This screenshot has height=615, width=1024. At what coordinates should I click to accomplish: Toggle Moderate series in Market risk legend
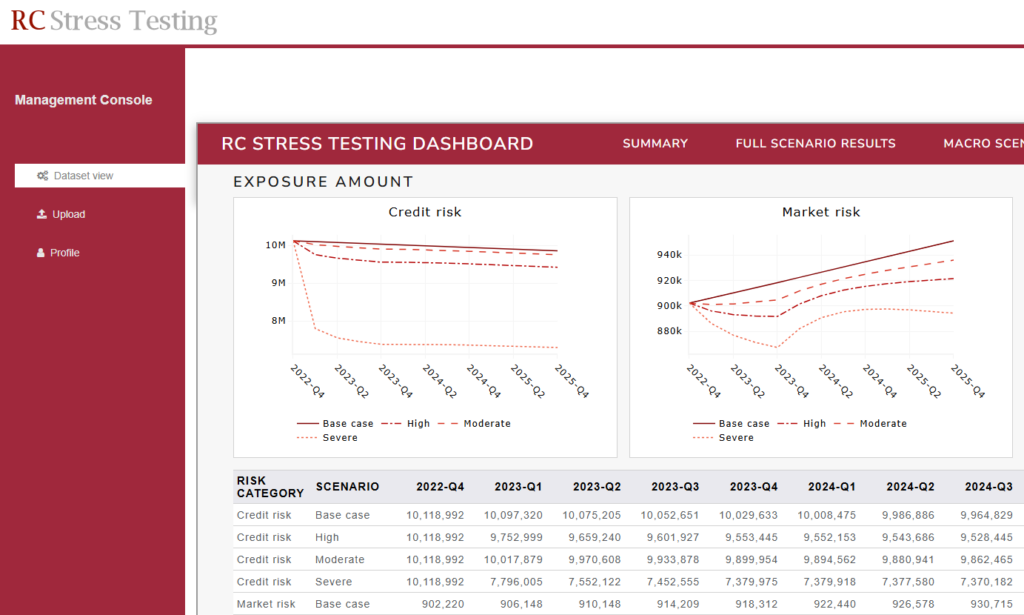(x=870, y=424)
